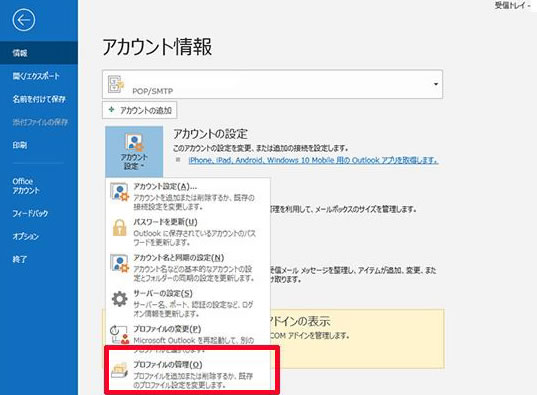Click the POP/SMTP account icon
The image size is (537, 395).
coord(116,84)
